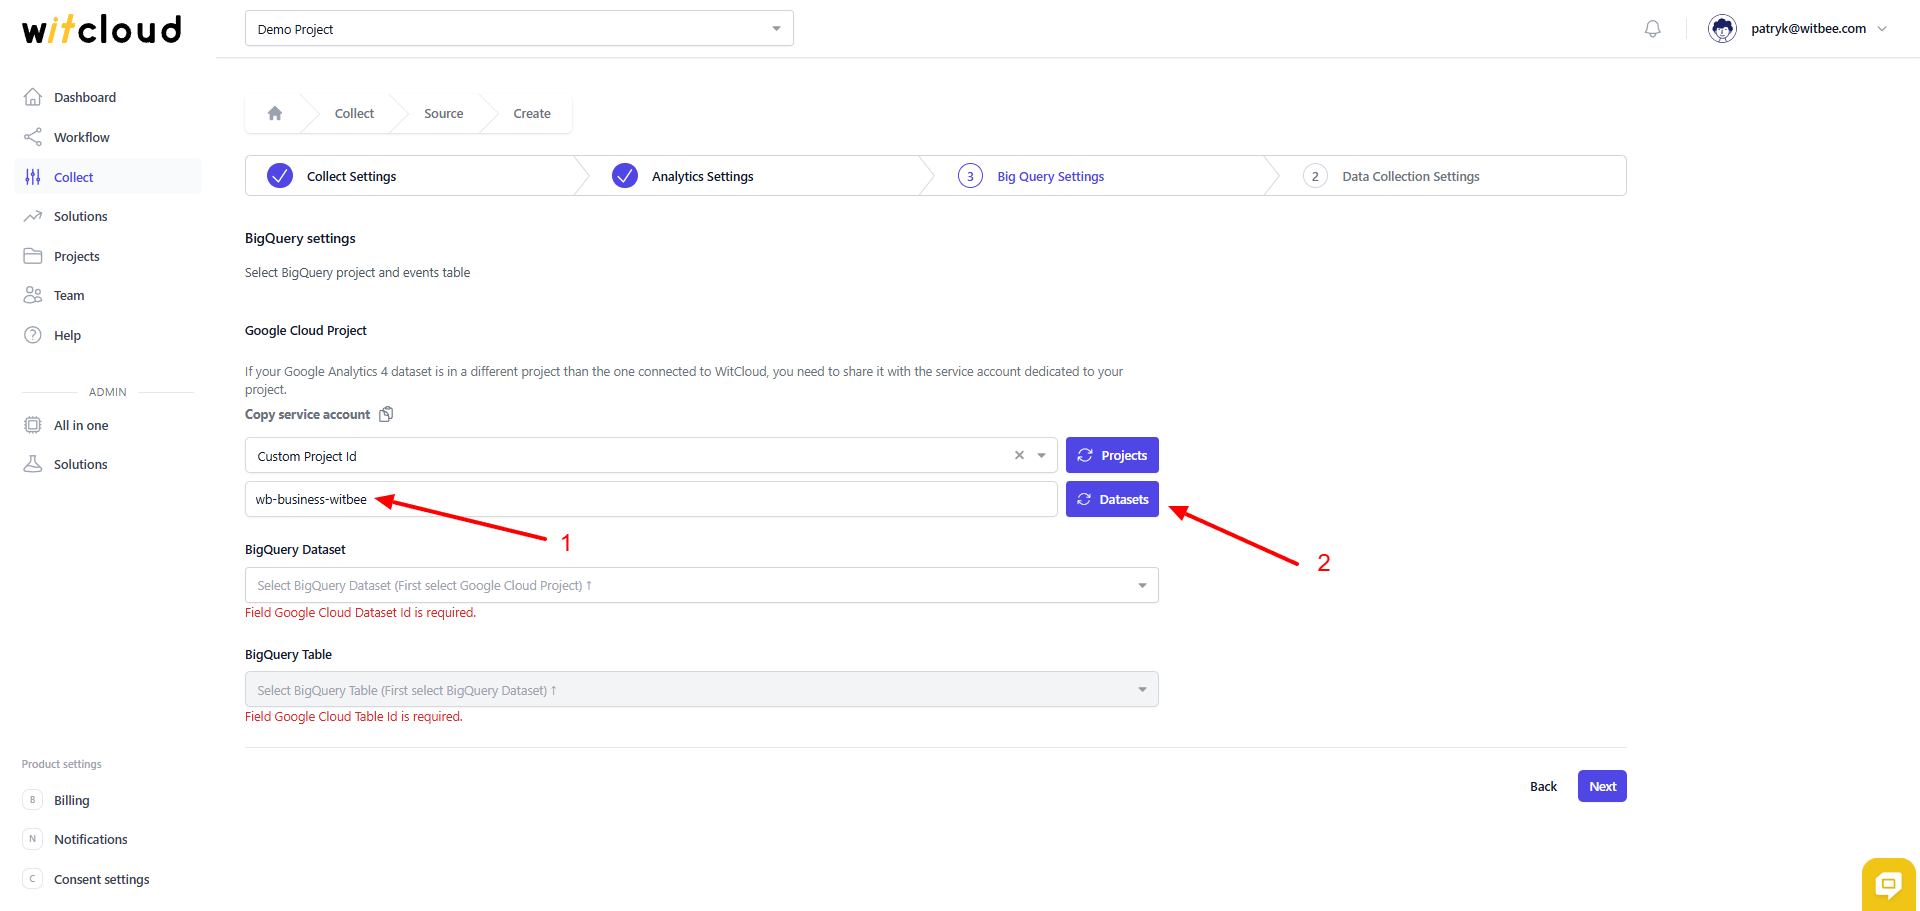
Task: Expand the user account menu chevron
Action: tap(1882, 29)
